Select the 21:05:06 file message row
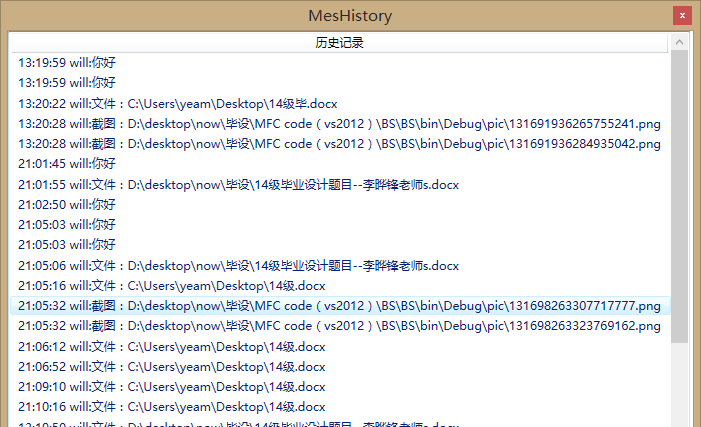 (x=238, y=266)
